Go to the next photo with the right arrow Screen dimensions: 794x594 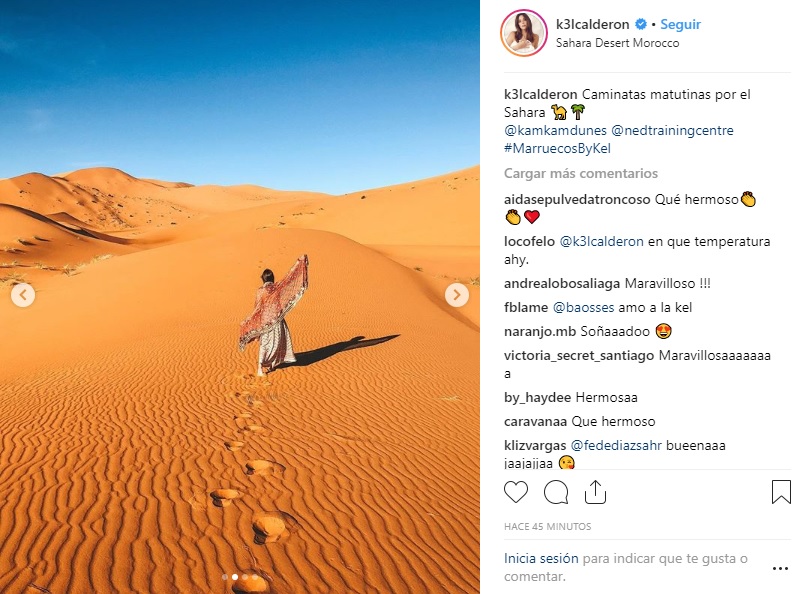tap(456, 294)
